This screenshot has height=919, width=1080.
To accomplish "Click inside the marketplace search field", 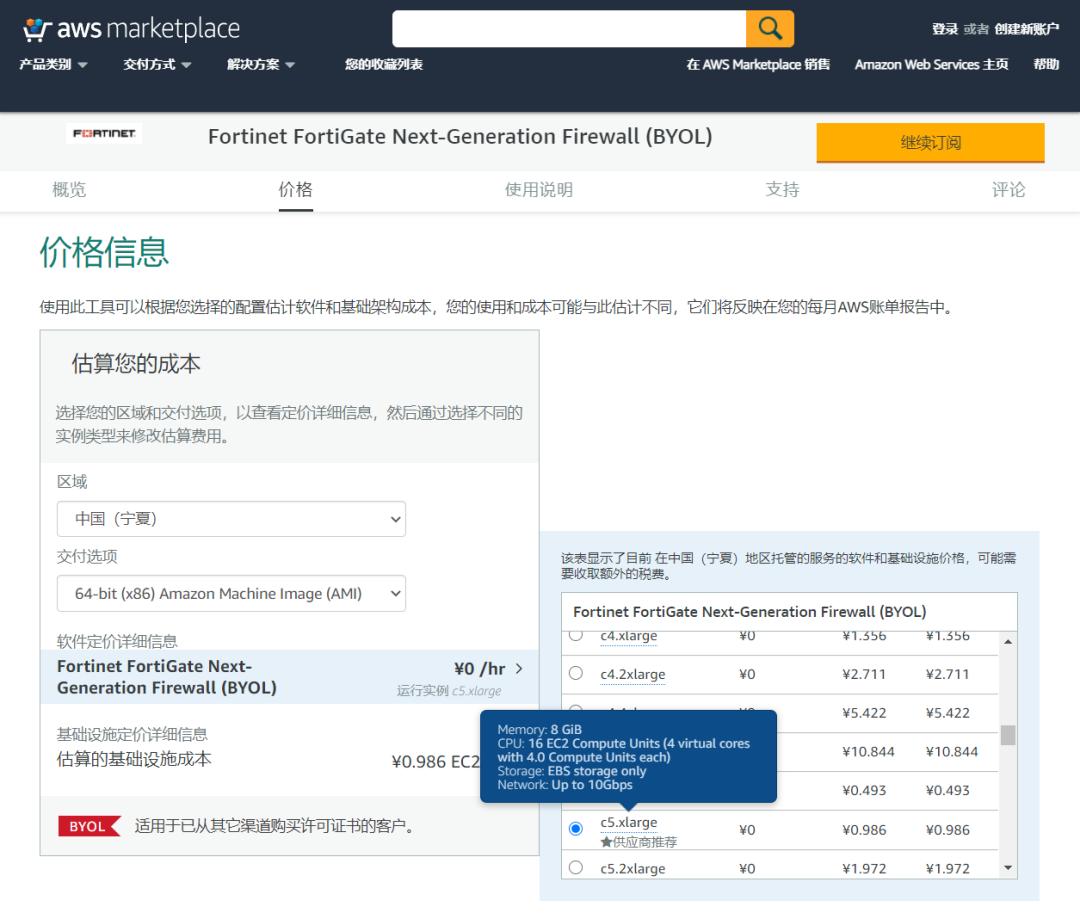I will [570, 29].
